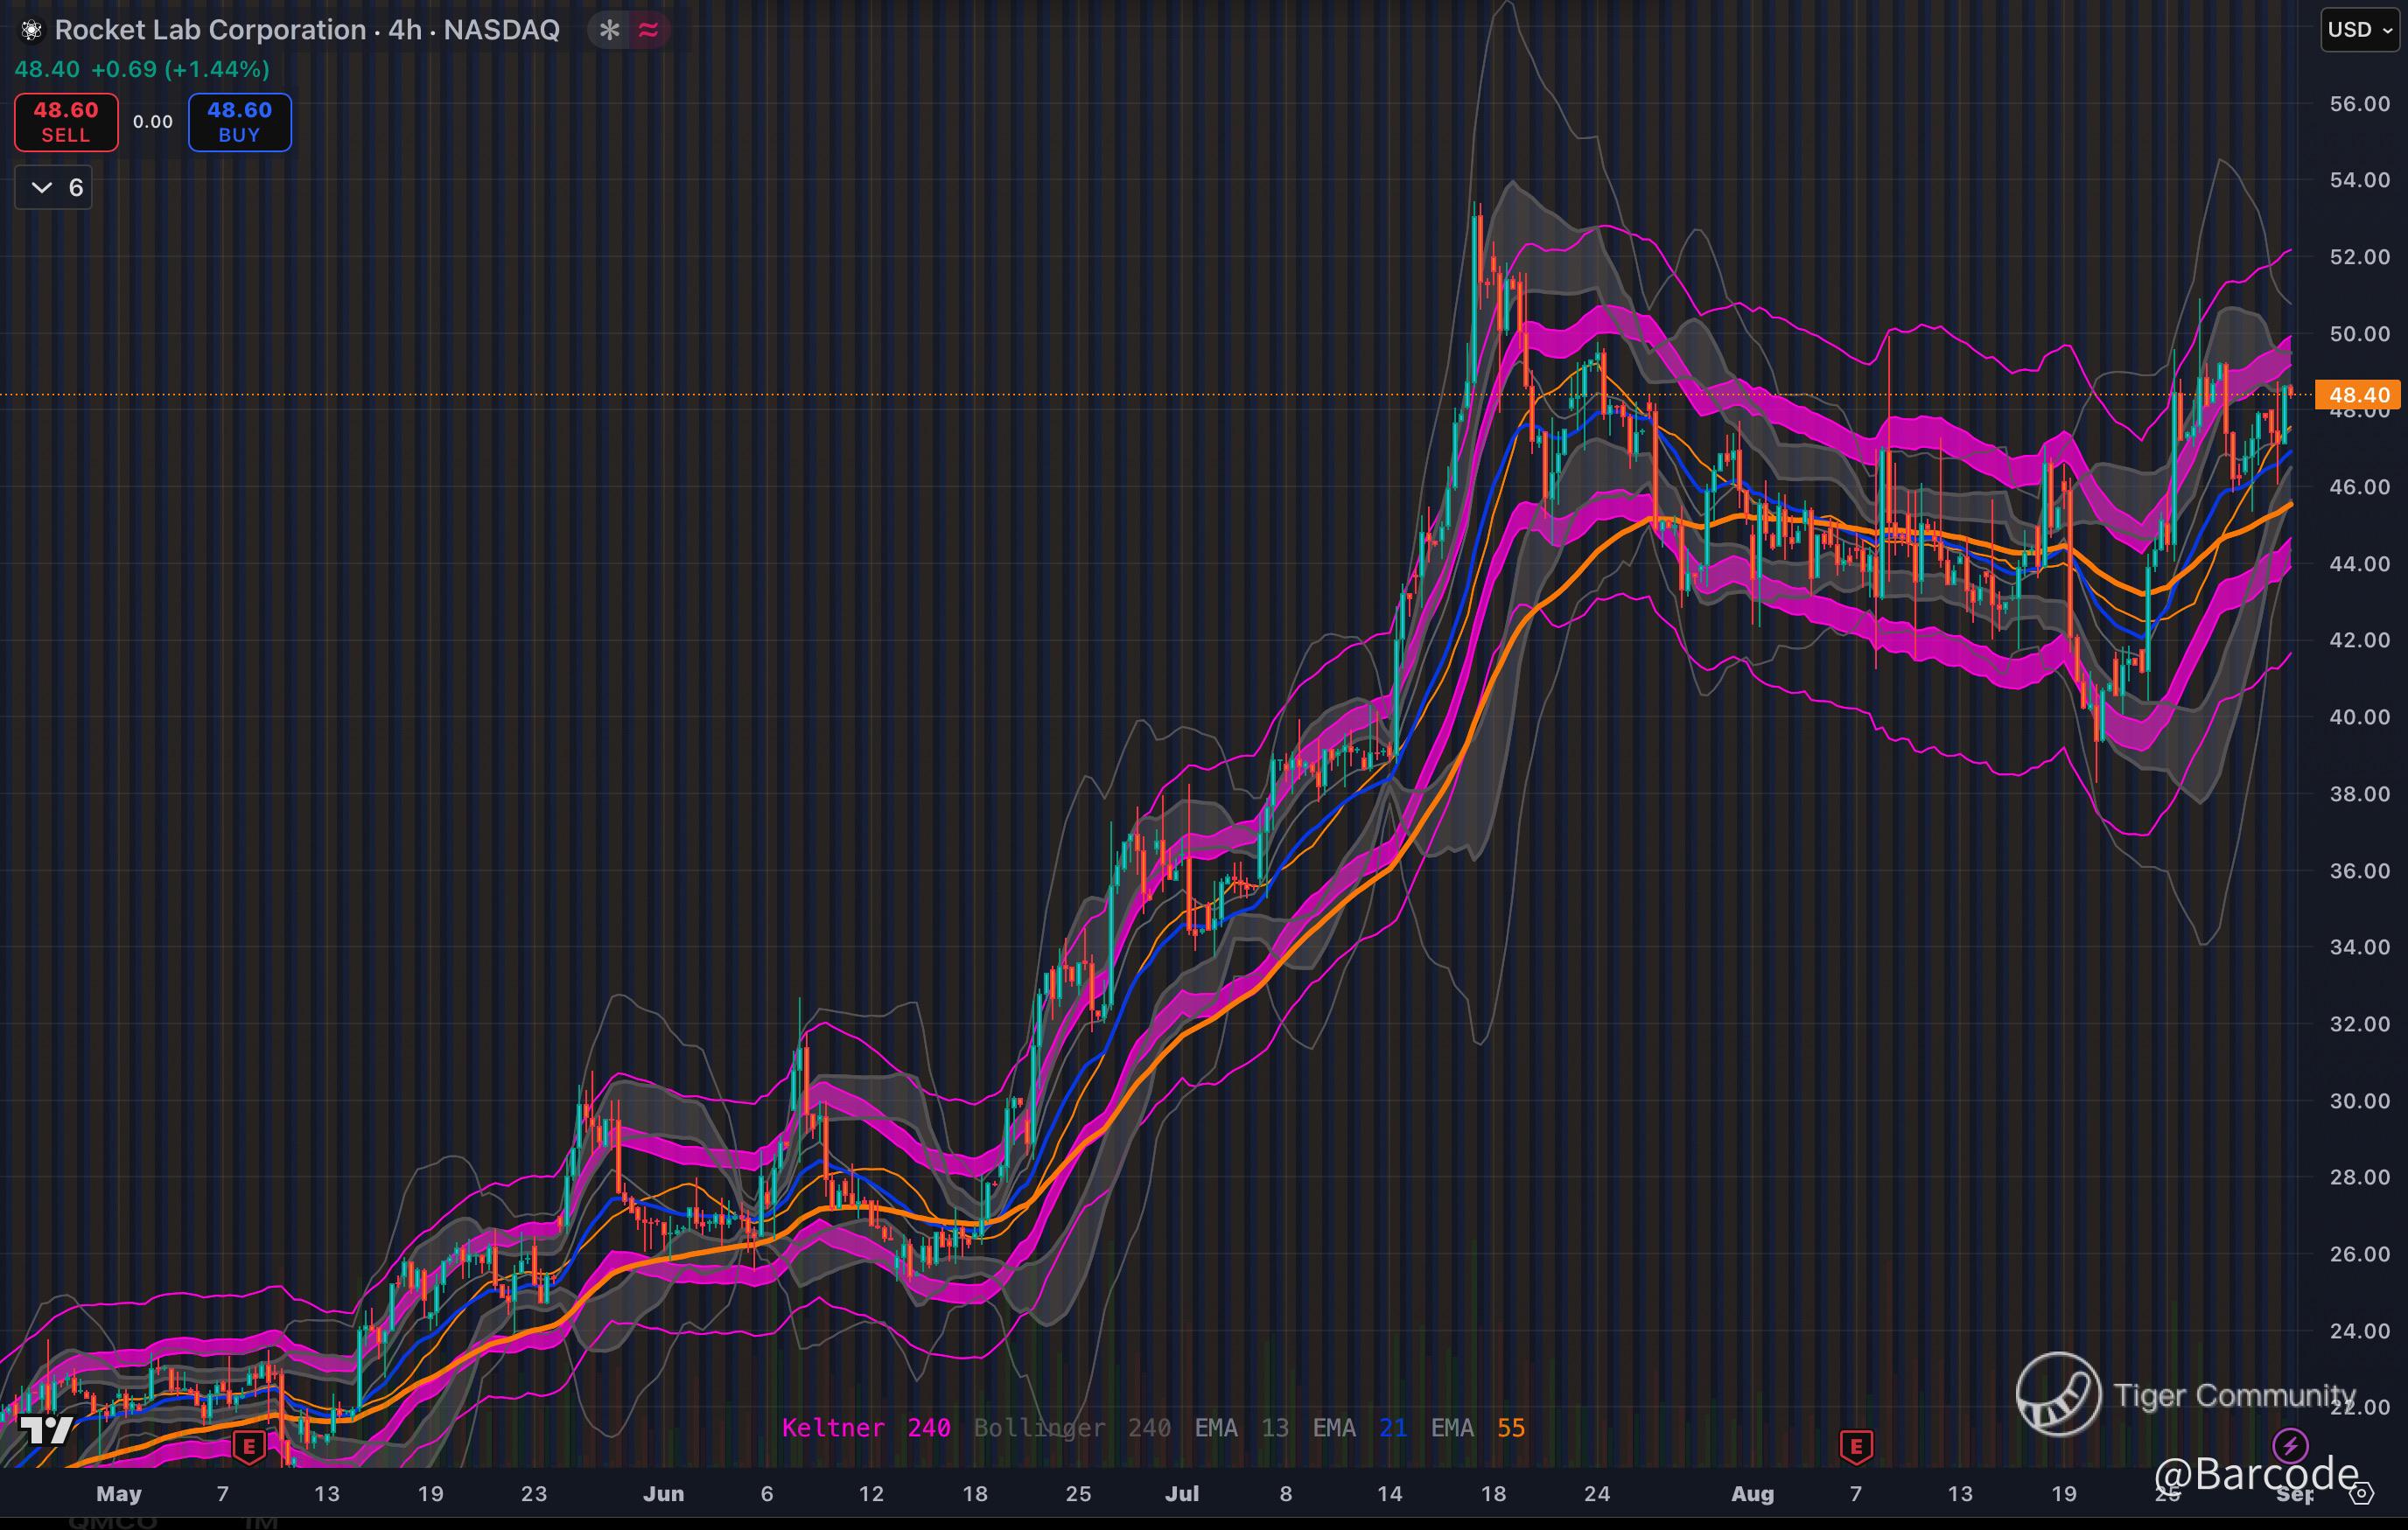Click the asterisk data status icon
Image resolution: width=2408 pixels, height=1530 pixels.
pyautogui.click(x=609, y=30)
